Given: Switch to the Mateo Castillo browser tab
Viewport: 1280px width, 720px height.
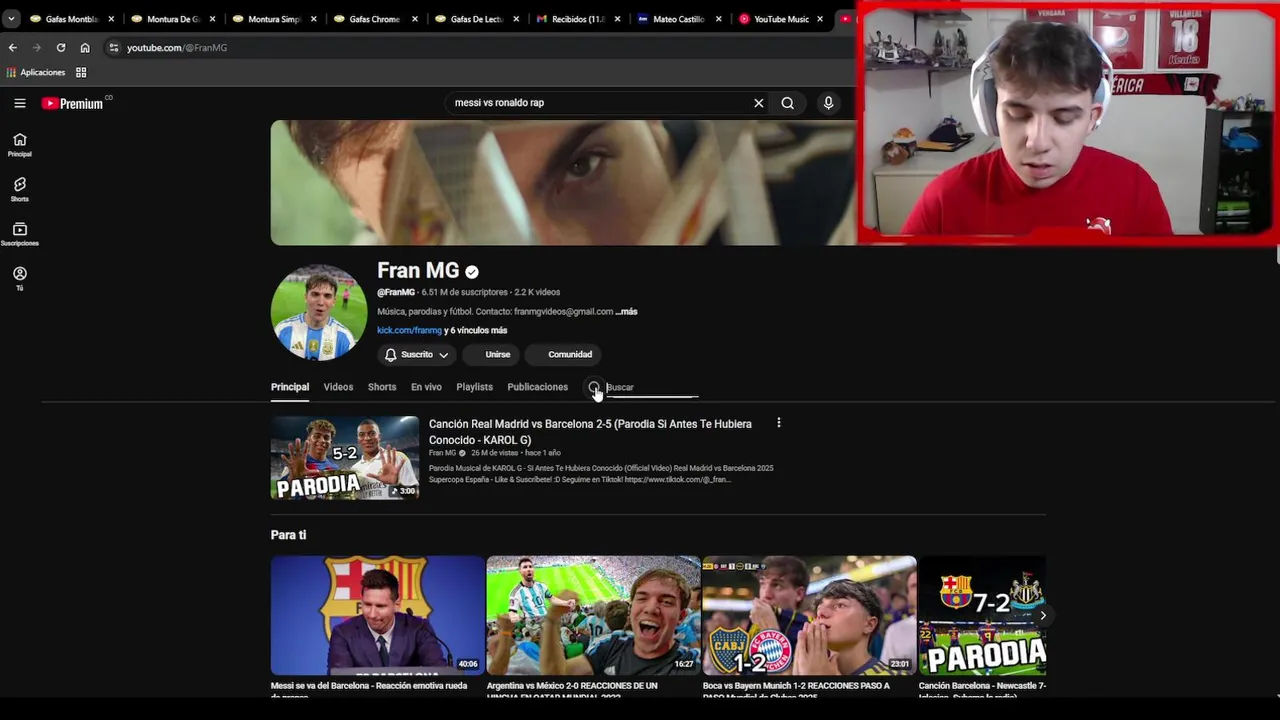Looking at the screenshot, I should [677, 19].
